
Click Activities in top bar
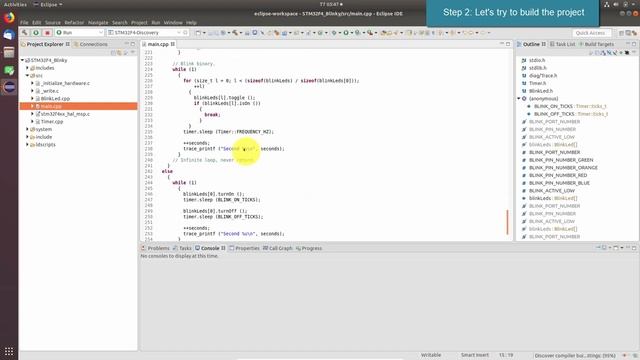point(15,4)
